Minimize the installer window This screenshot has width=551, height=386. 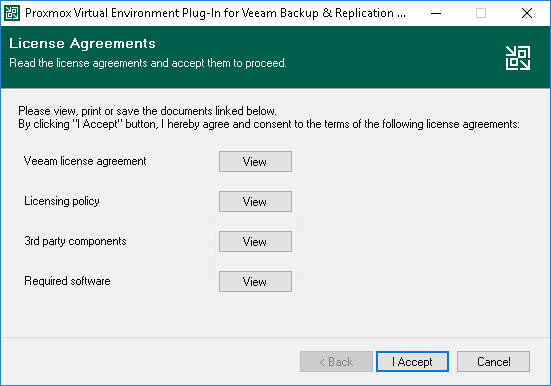coord(436,13)
